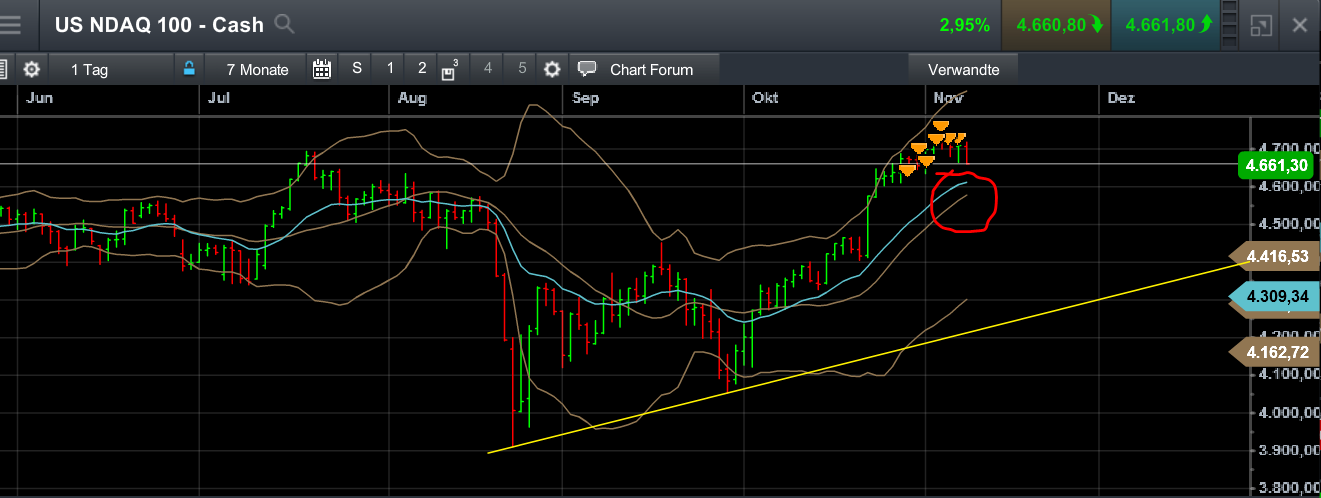Click the 4.162,72 lower band price label
1321x498 pixels.
coord(1274,352)
